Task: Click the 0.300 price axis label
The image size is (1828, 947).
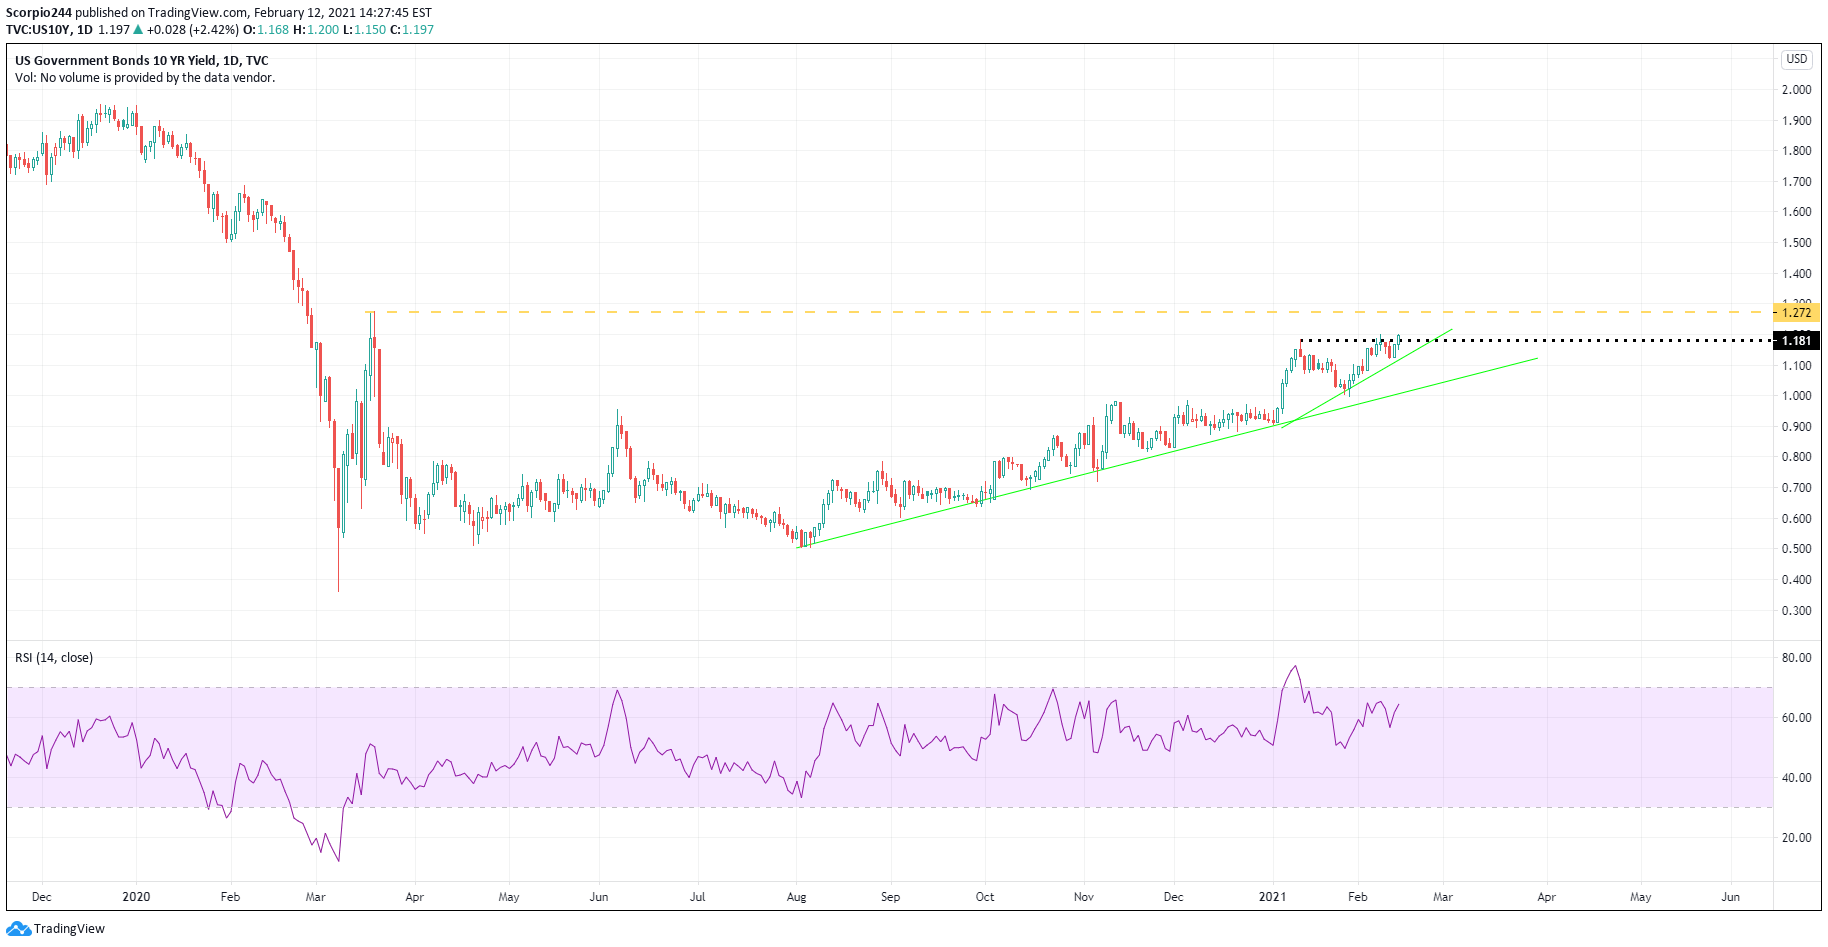Action: pos(1797,611)
